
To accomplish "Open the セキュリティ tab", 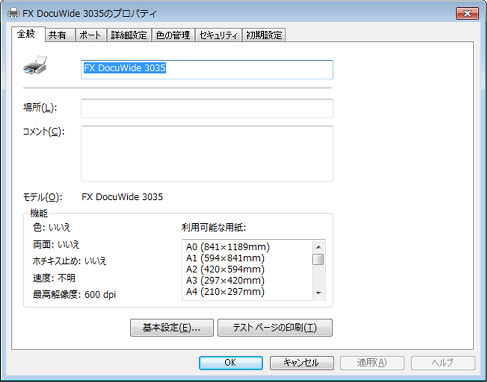I will [218, 35].
